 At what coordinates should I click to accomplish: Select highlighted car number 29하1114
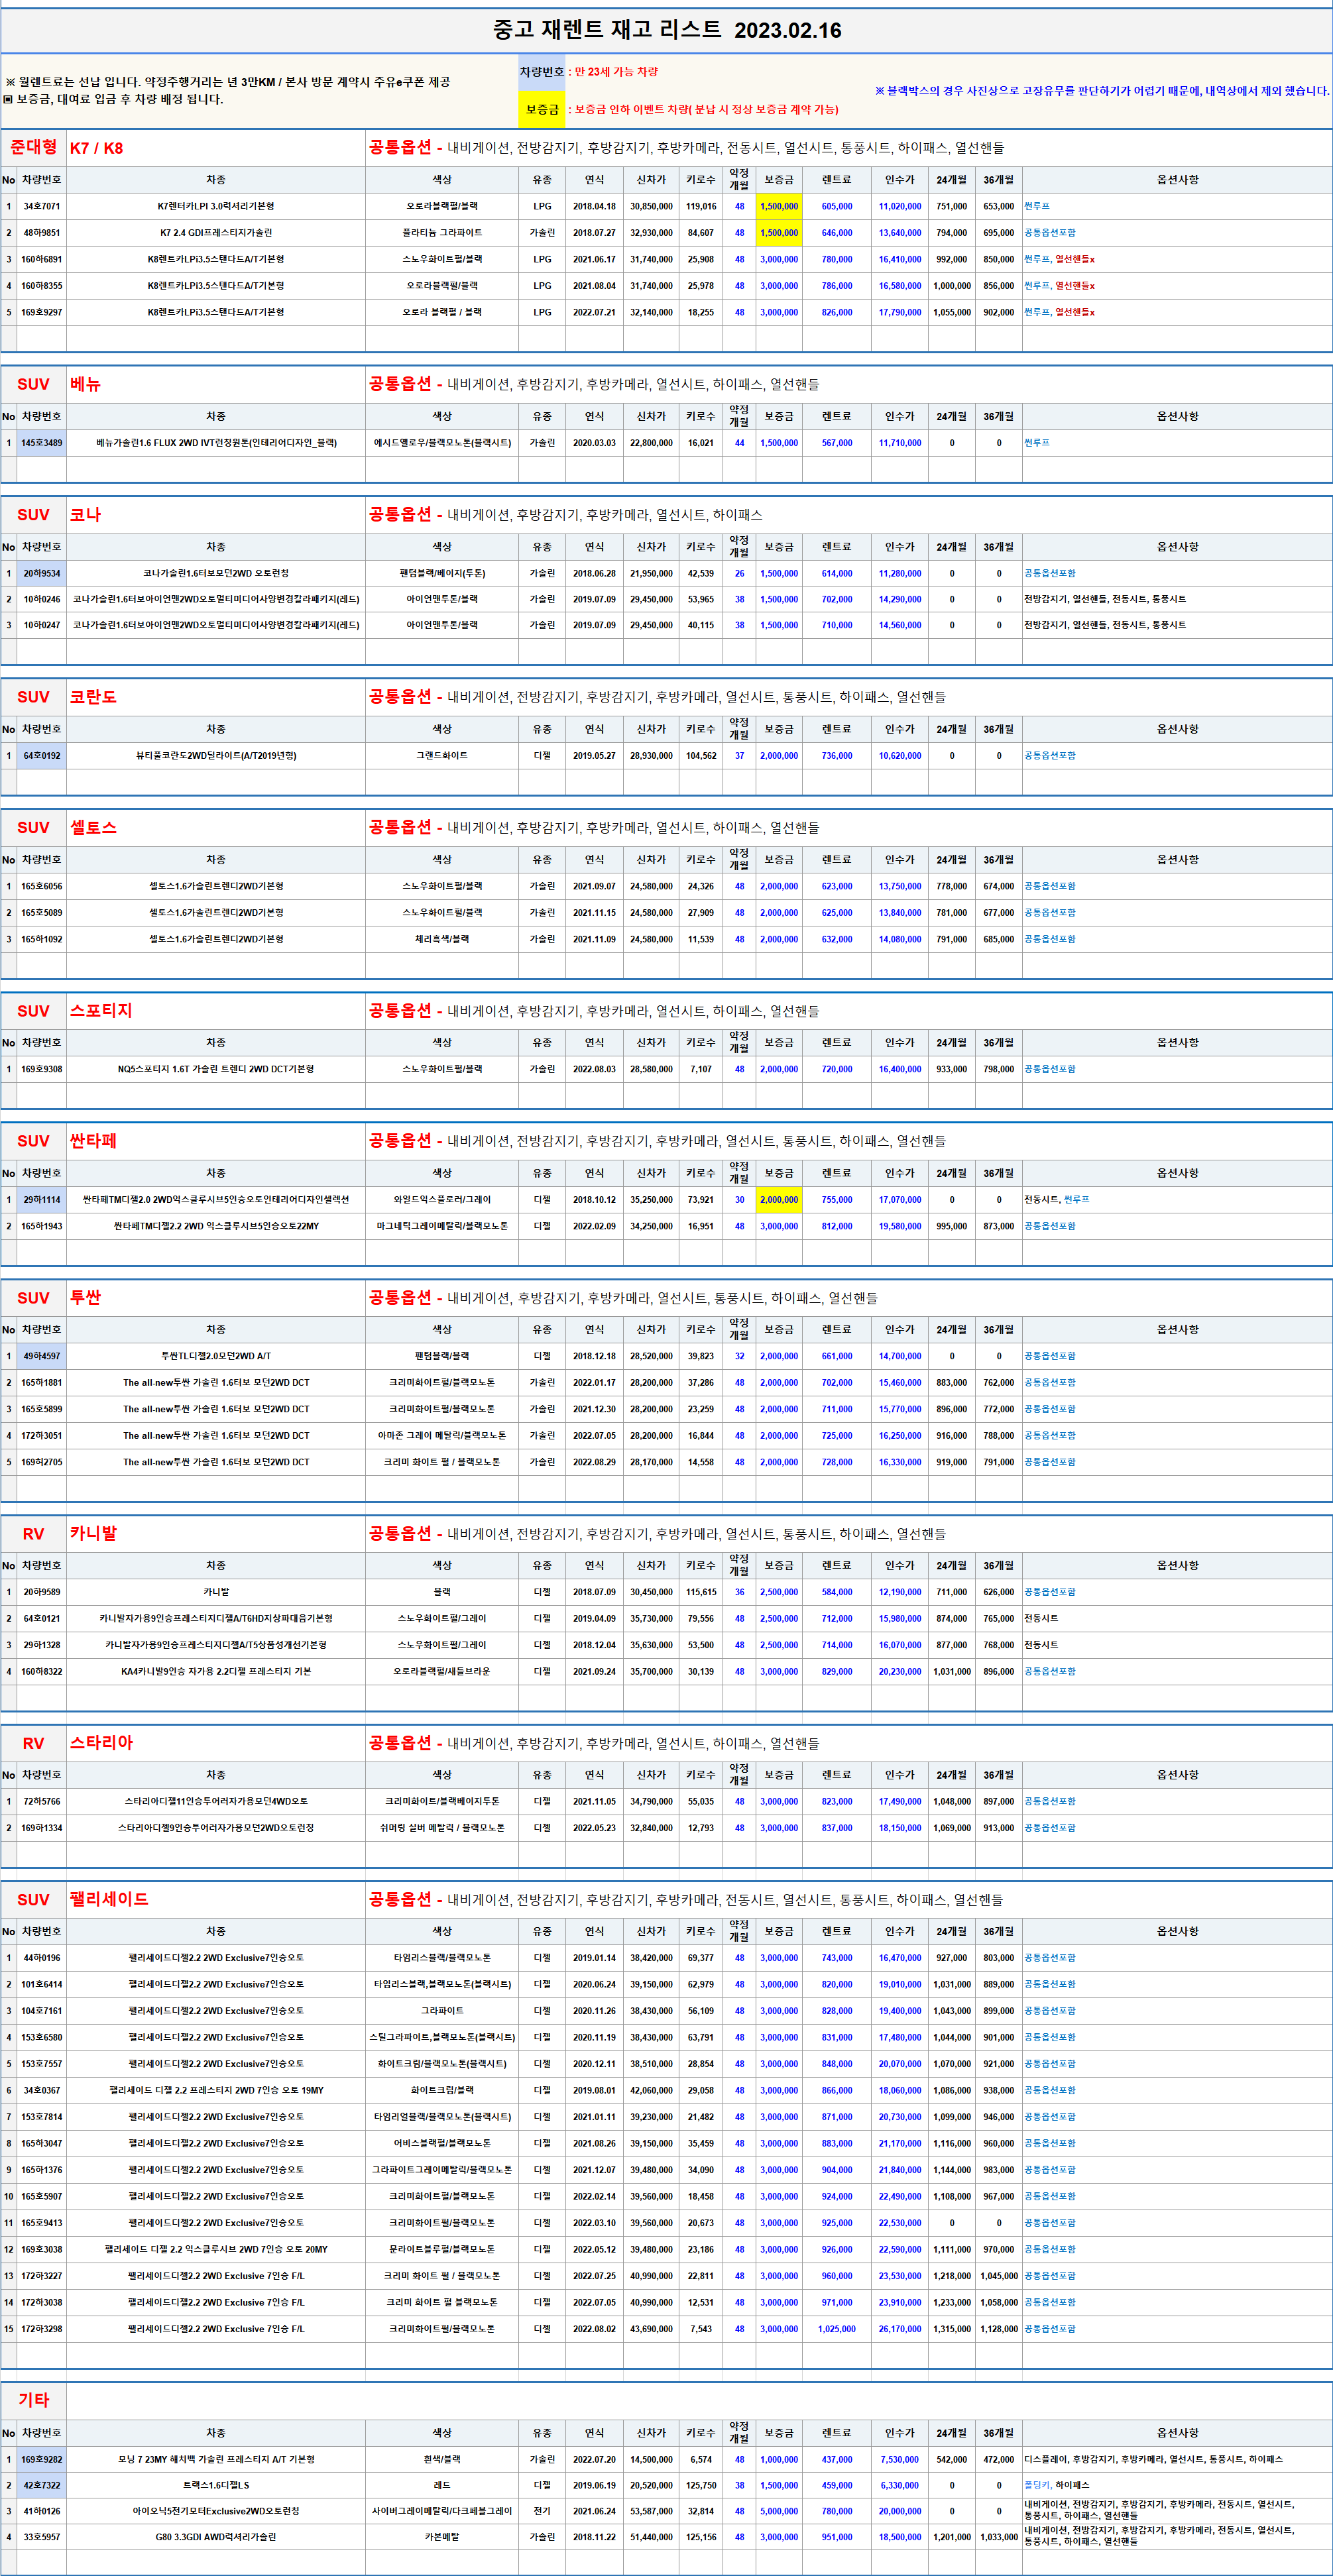coord(41,1200)
